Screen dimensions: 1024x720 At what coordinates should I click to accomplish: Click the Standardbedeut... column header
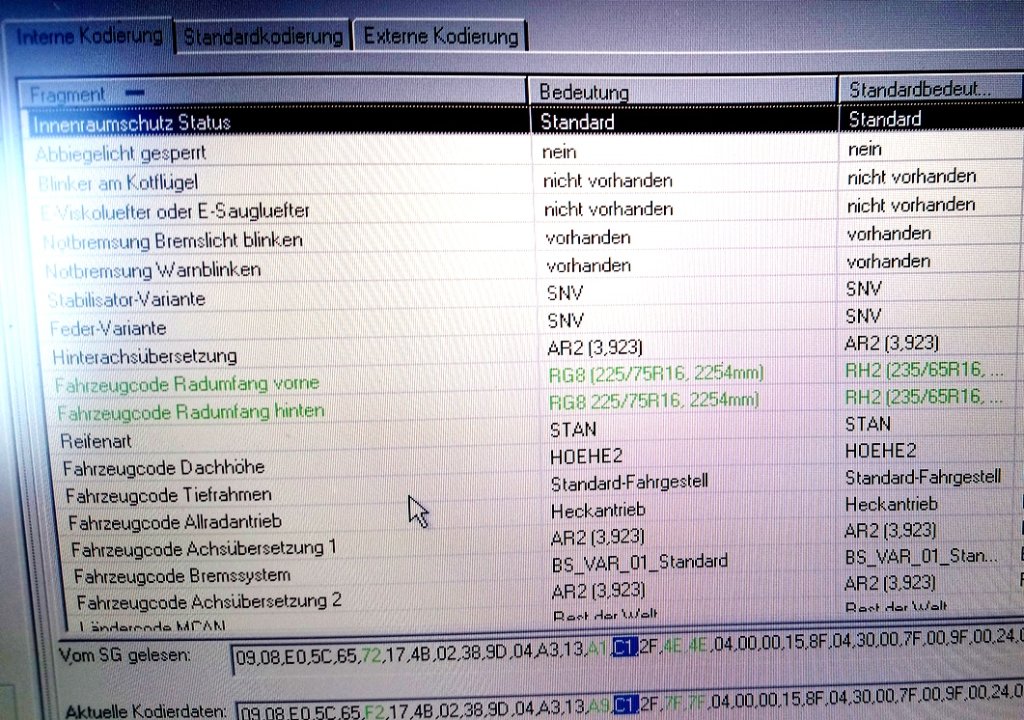pos(920,89)
